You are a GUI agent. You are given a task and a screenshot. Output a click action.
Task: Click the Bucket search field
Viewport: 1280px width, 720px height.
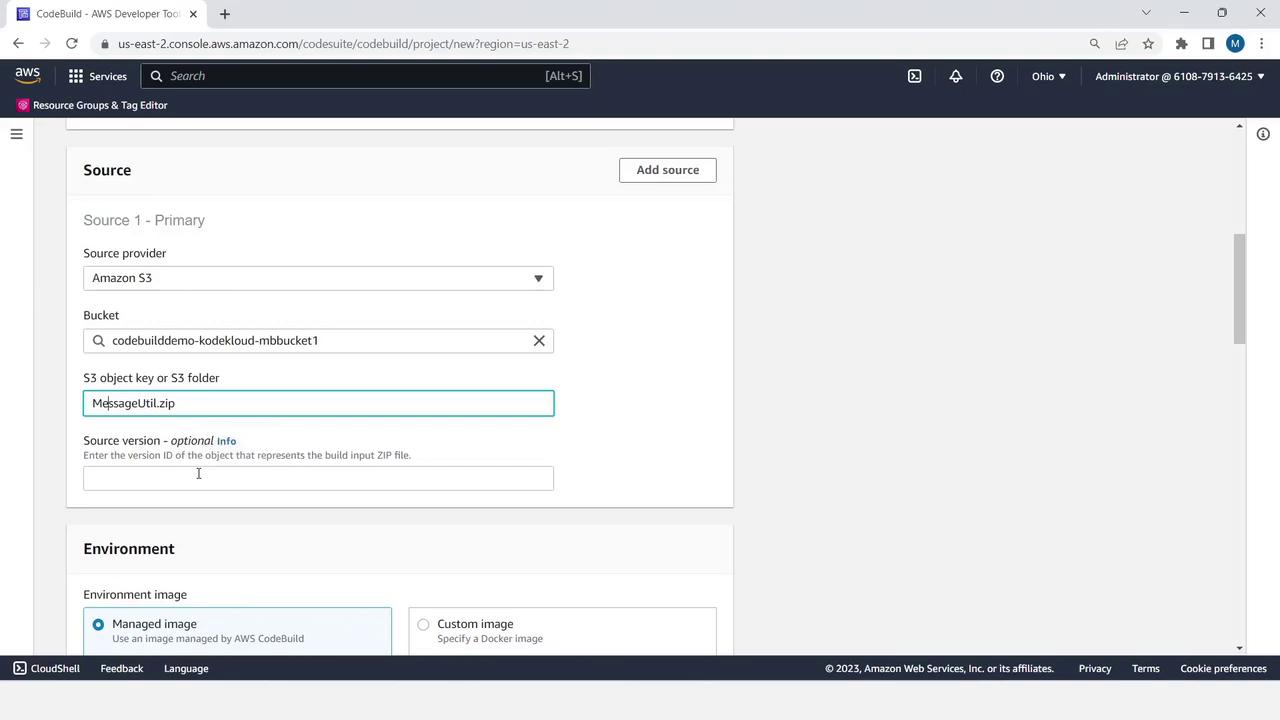tap(318, 341)
